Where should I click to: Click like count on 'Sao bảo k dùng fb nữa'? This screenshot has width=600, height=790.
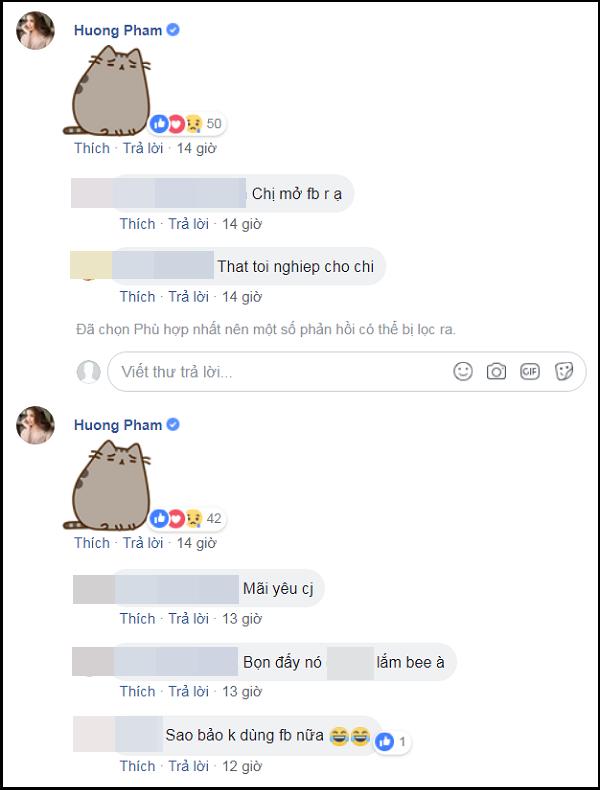(392, 742)
